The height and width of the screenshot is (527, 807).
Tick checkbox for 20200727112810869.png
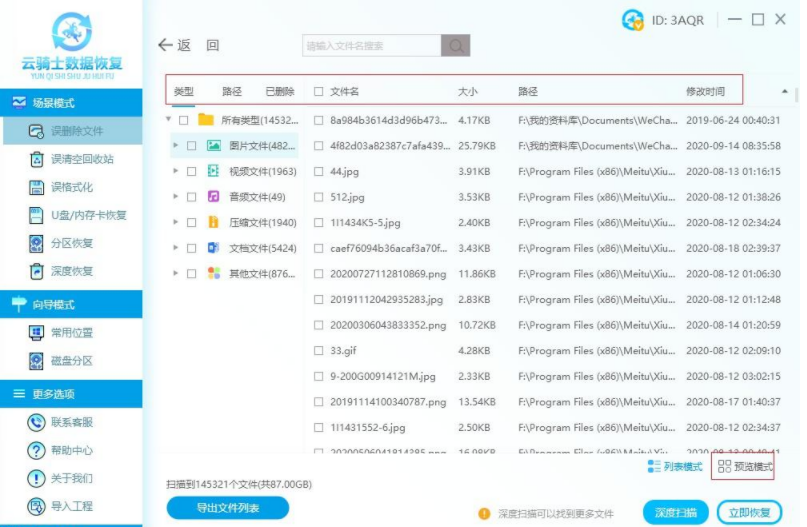point(319,274)
